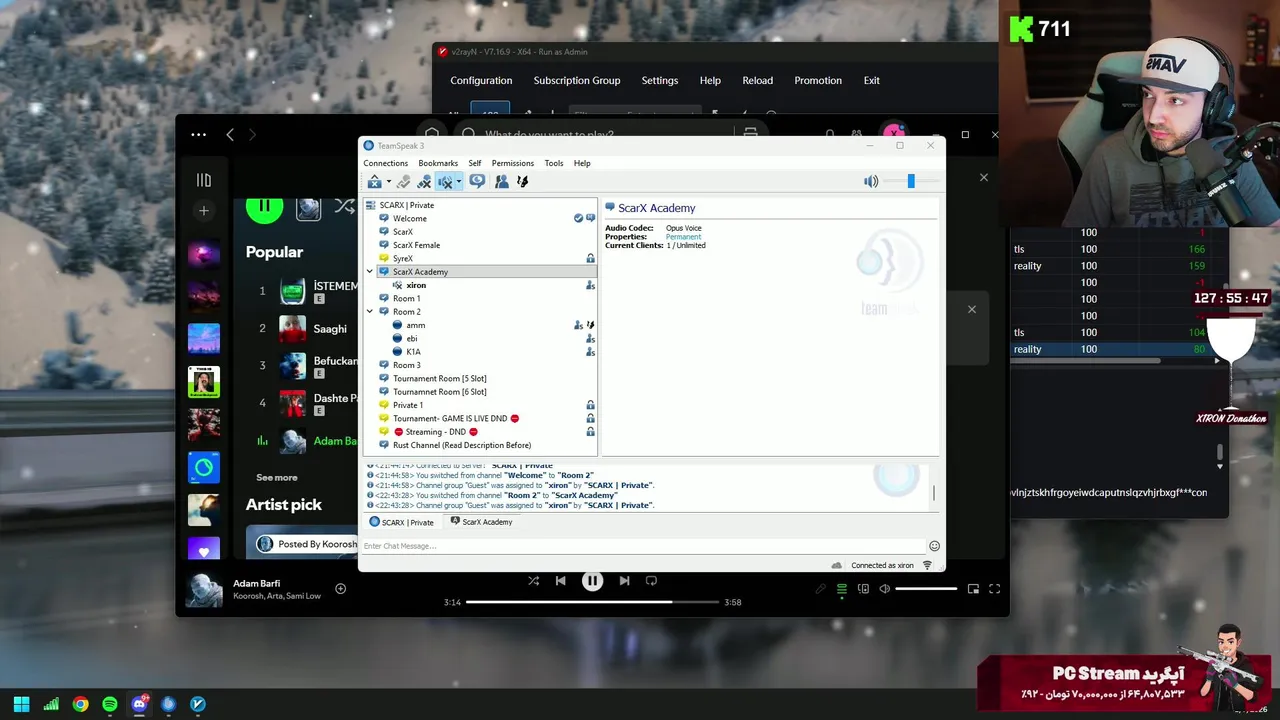Click the plus create icon in Spotify sidebar
The image size is (1280, 720).
click(x=204, y=211)
